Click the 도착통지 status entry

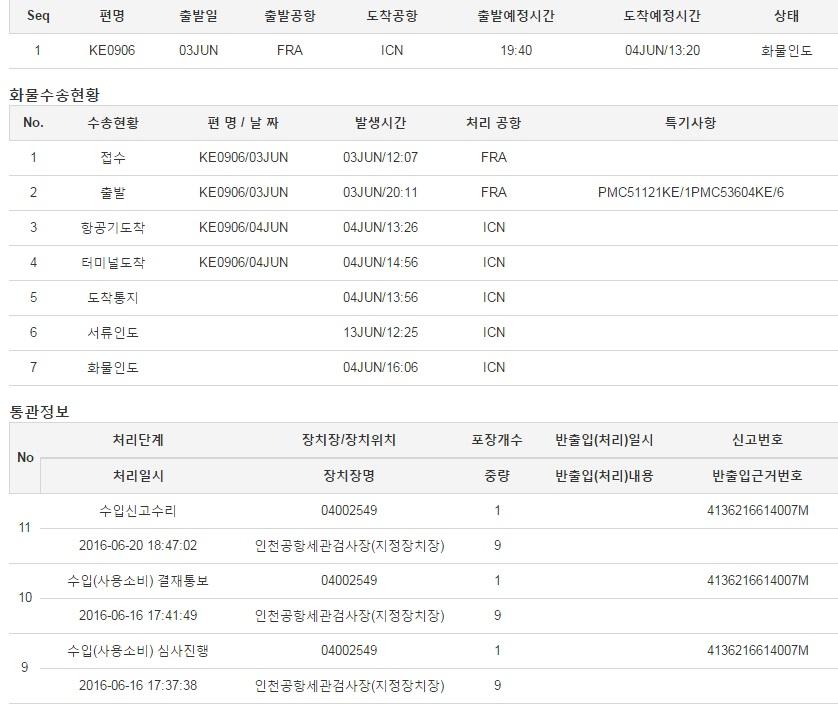[113, 297]
